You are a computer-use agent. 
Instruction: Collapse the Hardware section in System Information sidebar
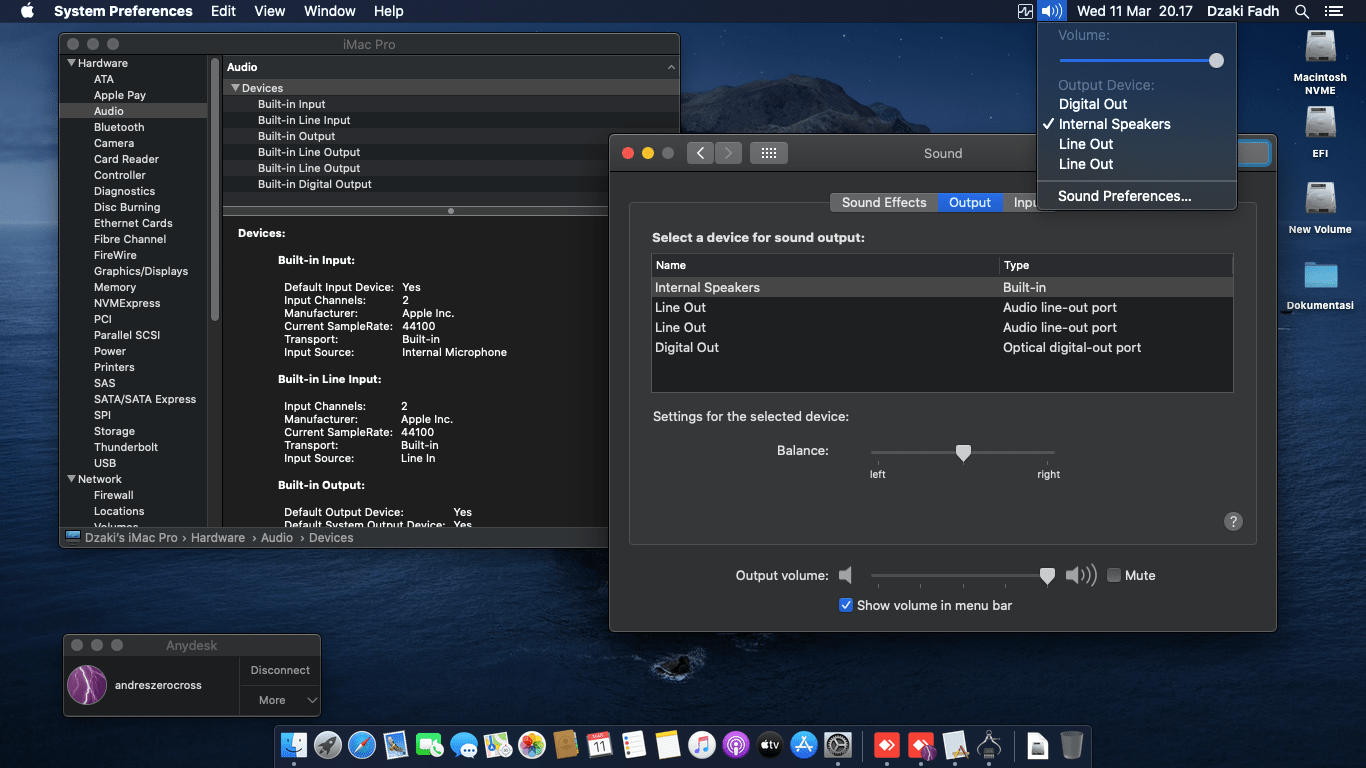[69, 62]
